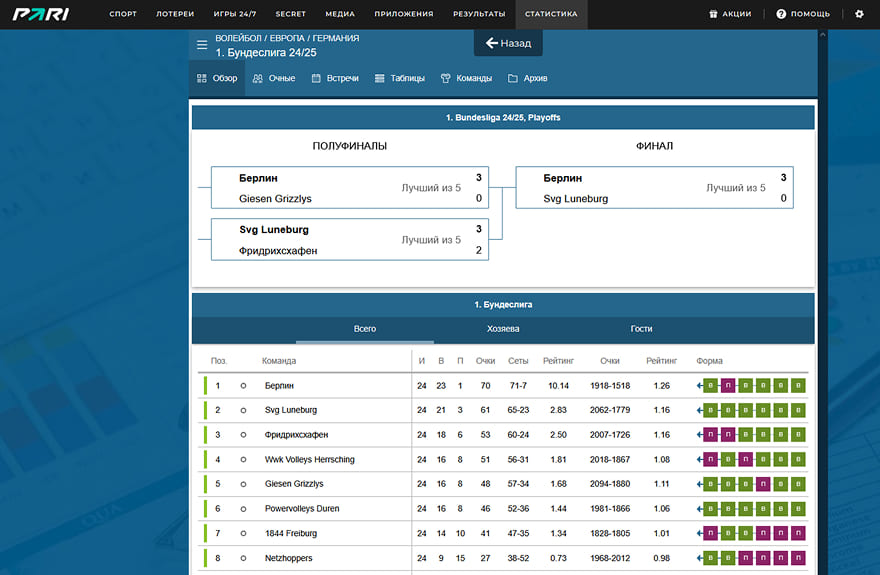Click the gift icon next to Акции
Screen dimensions: 880x575
coord(713,14)
